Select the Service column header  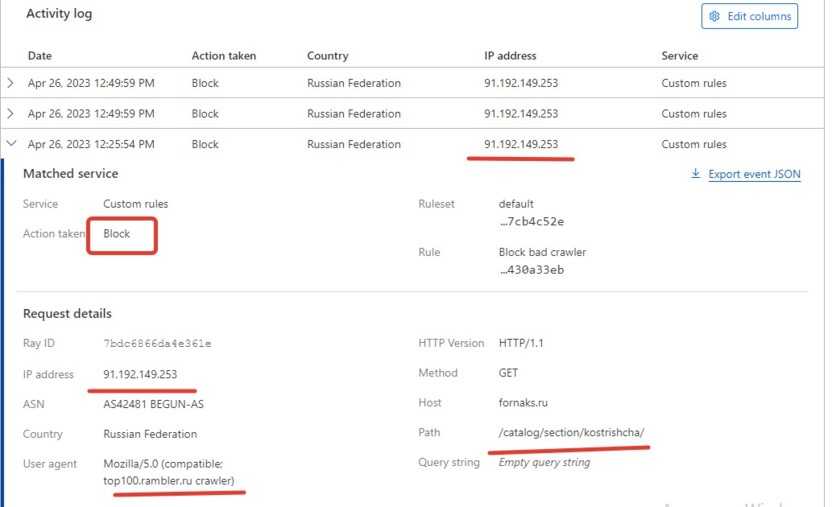[x=680, y=56]
